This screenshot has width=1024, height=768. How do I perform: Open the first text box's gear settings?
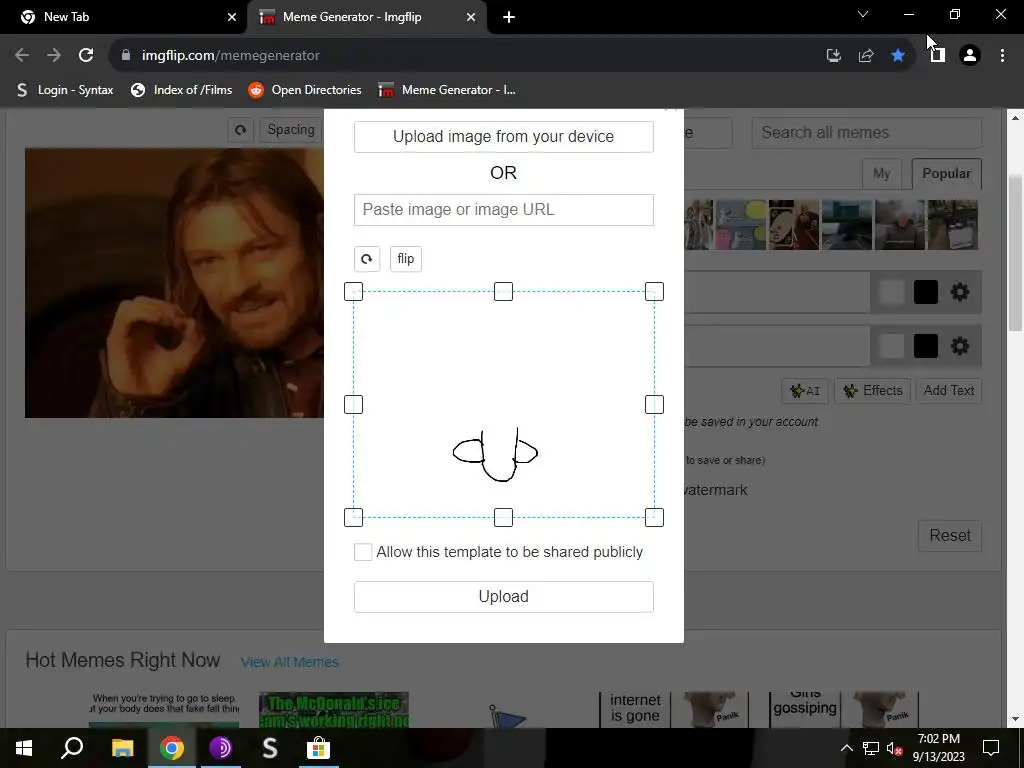960,292
